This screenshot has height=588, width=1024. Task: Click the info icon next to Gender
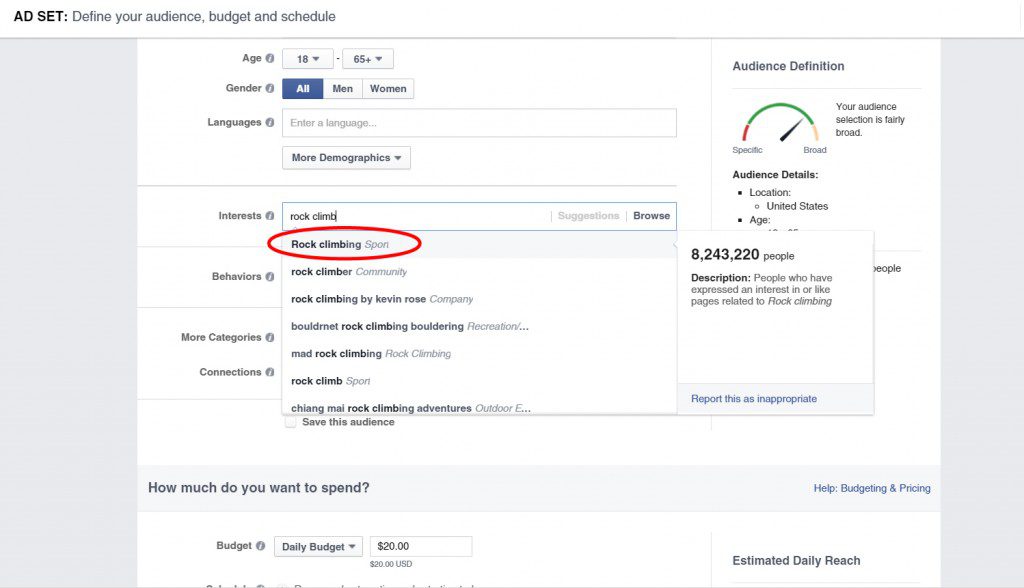point(270,88)
